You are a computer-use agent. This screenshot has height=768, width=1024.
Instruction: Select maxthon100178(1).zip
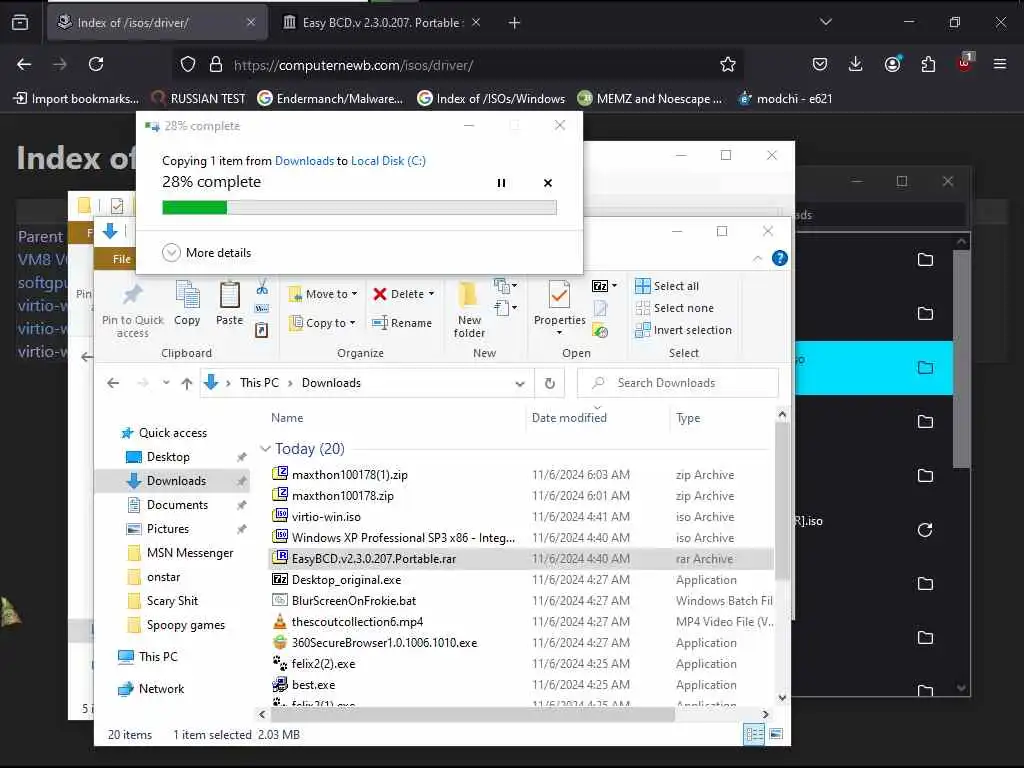coord(349,475)
